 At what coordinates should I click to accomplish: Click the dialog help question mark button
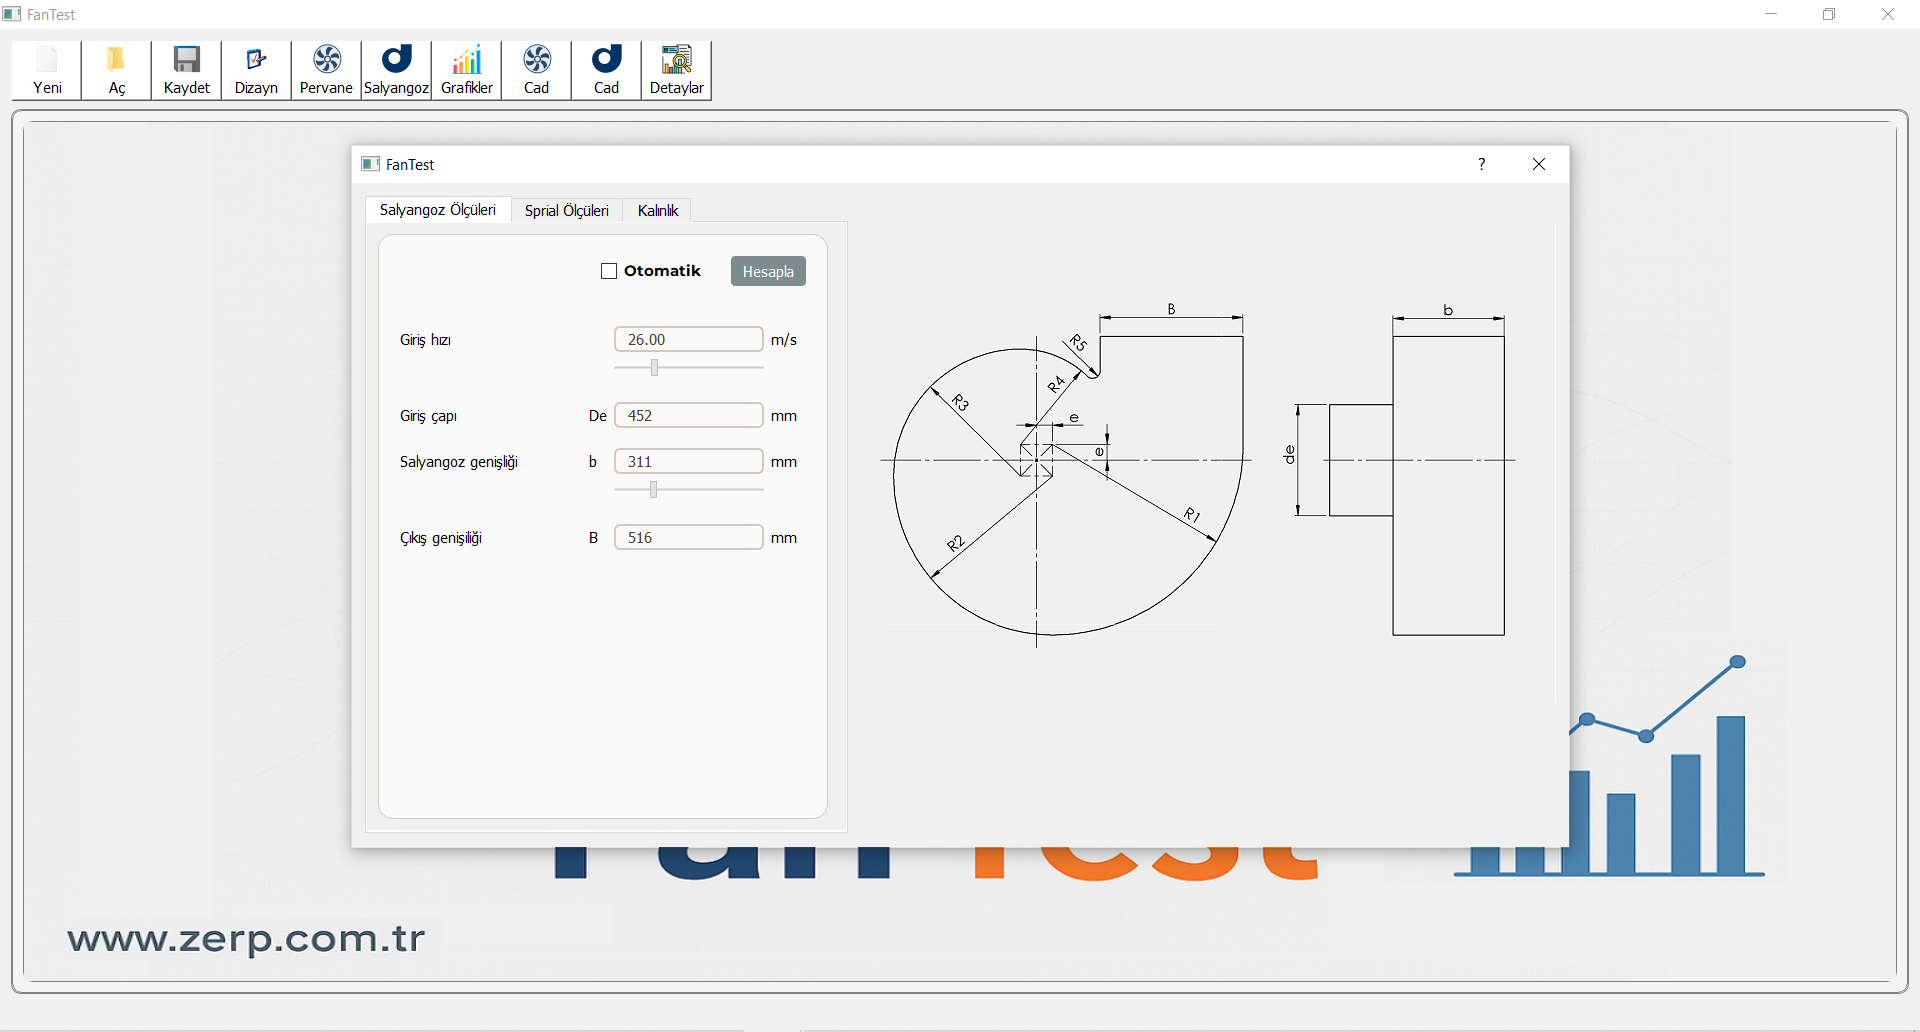tap(1481, 164)
